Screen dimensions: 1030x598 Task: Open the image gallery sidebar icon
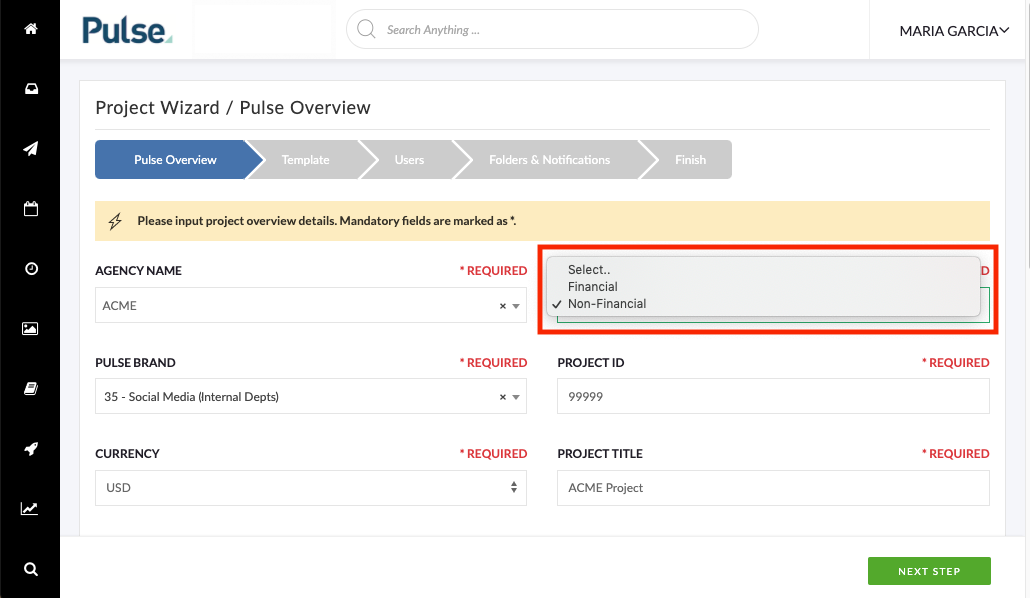30,329
